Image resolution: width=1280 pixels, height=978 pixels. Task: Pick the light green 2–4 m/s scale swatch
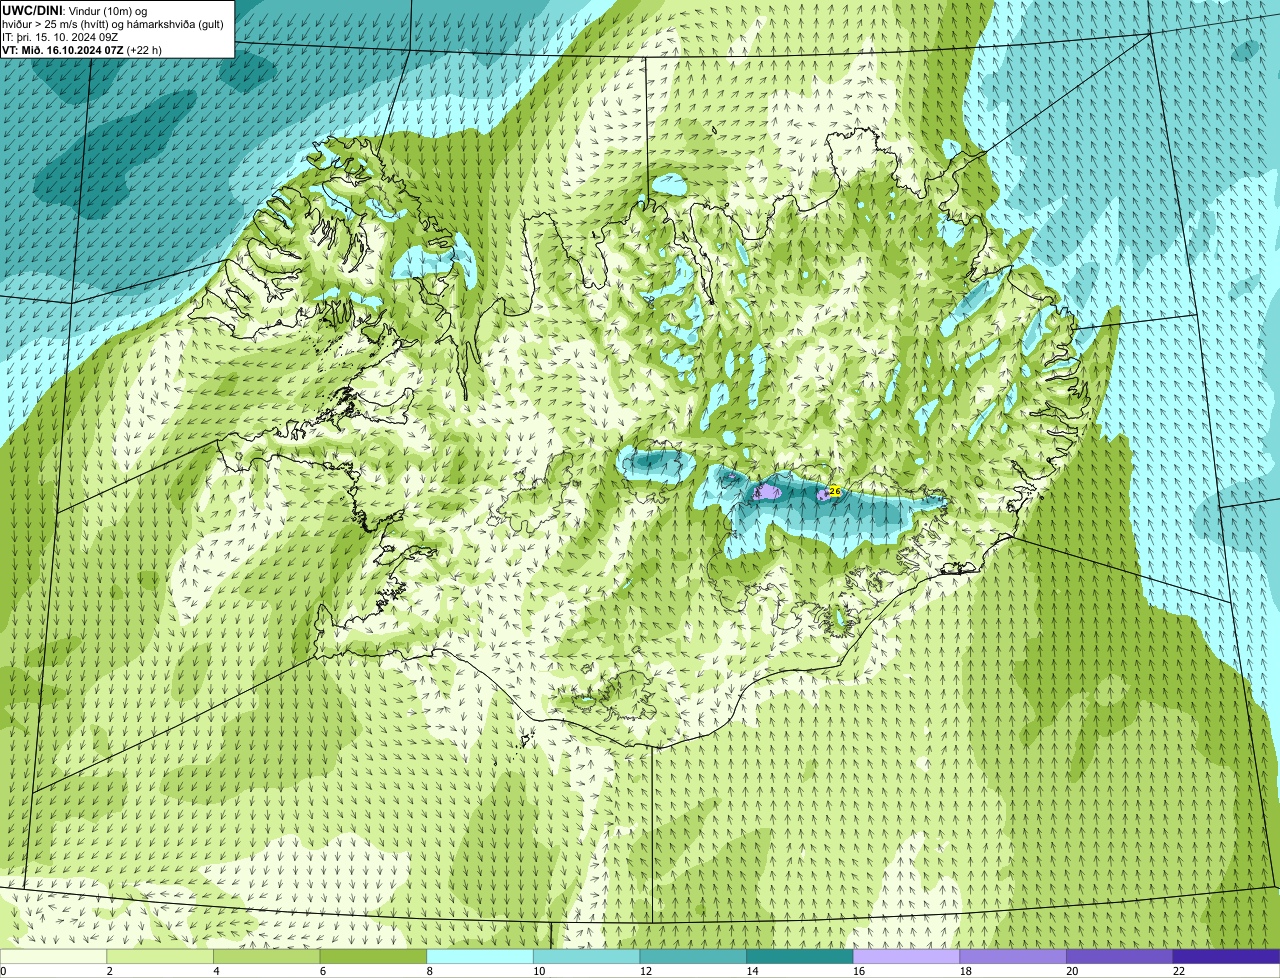pyautogui.click(x=160, y=956)
